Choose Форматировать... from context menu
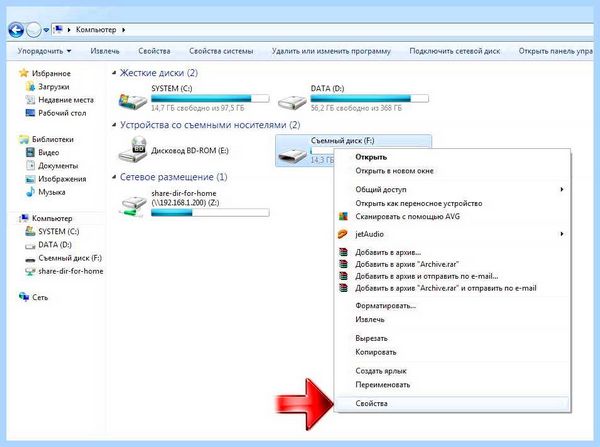This screenshot has width=600, height=447. pyautogui.click(x=452, y=305)
